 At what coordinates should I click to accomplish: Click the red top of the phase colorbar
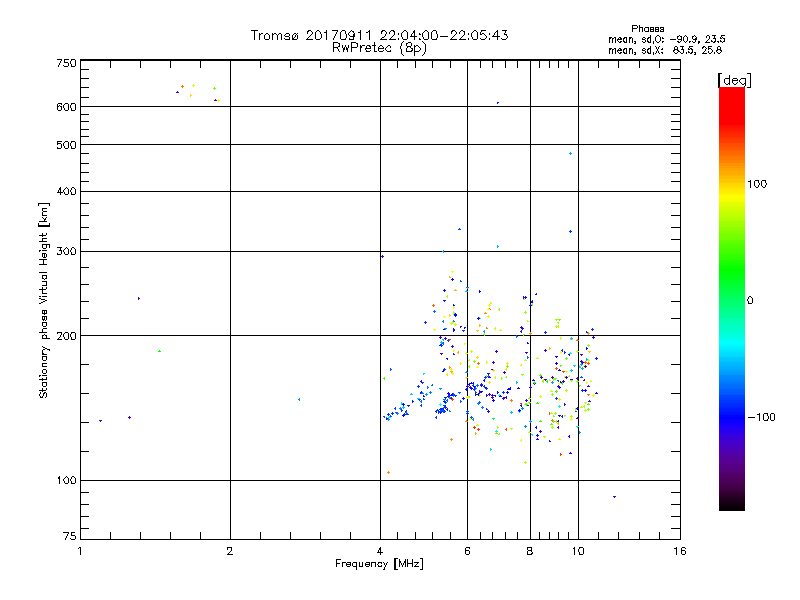(731, 94)
